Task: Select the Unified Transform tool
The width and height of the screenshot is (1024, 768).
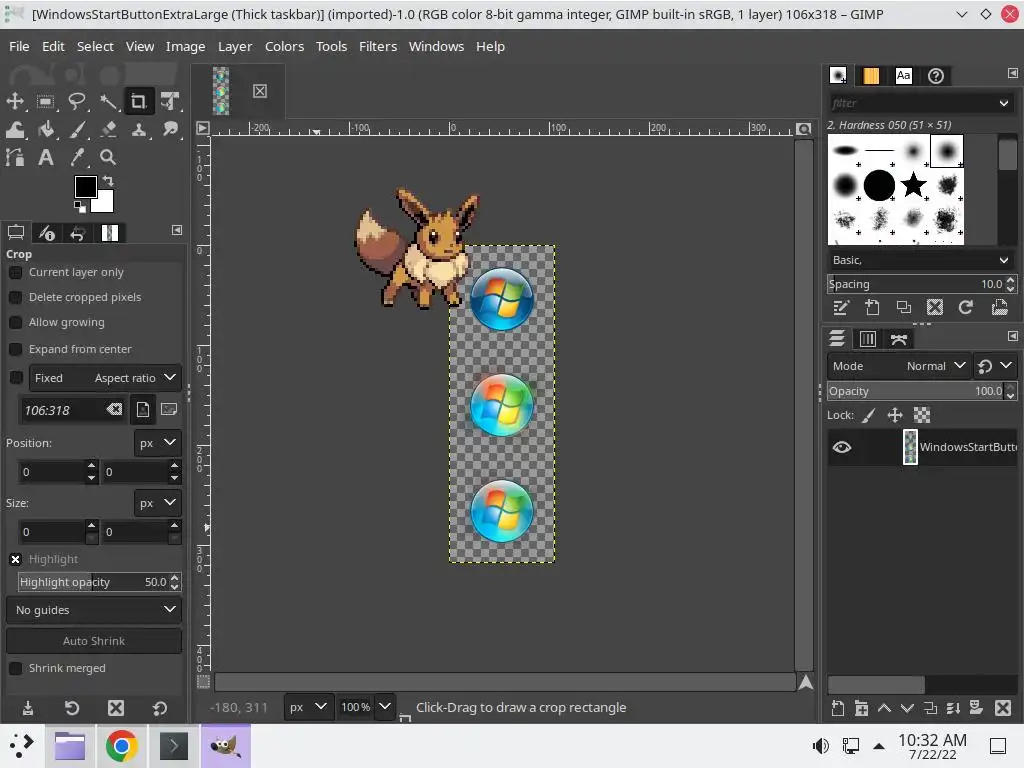Action: coord(170,101)
